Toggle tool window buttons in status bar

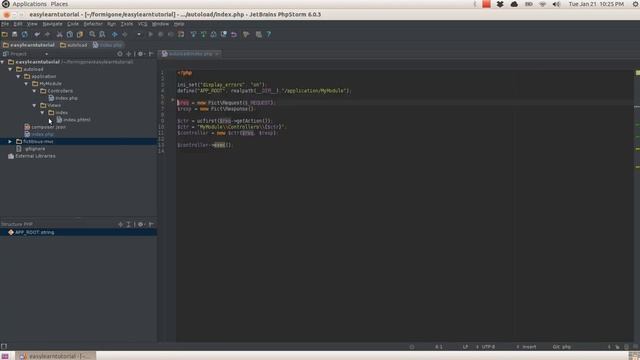coord(4,347)
